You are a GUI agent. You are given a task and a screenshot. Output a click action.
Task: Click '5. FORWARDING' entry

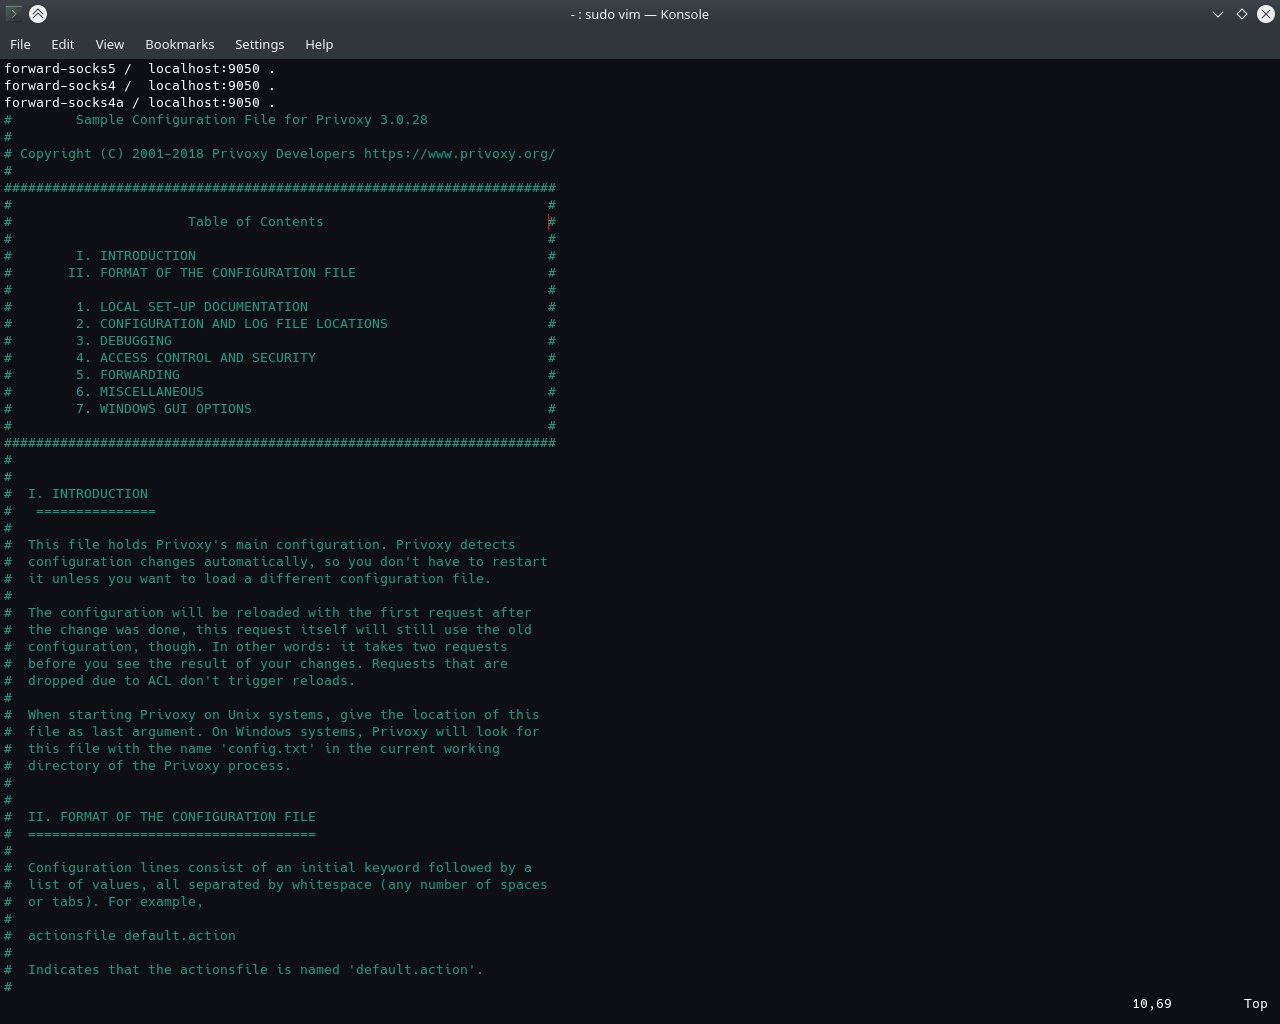(x=128, y=375)
